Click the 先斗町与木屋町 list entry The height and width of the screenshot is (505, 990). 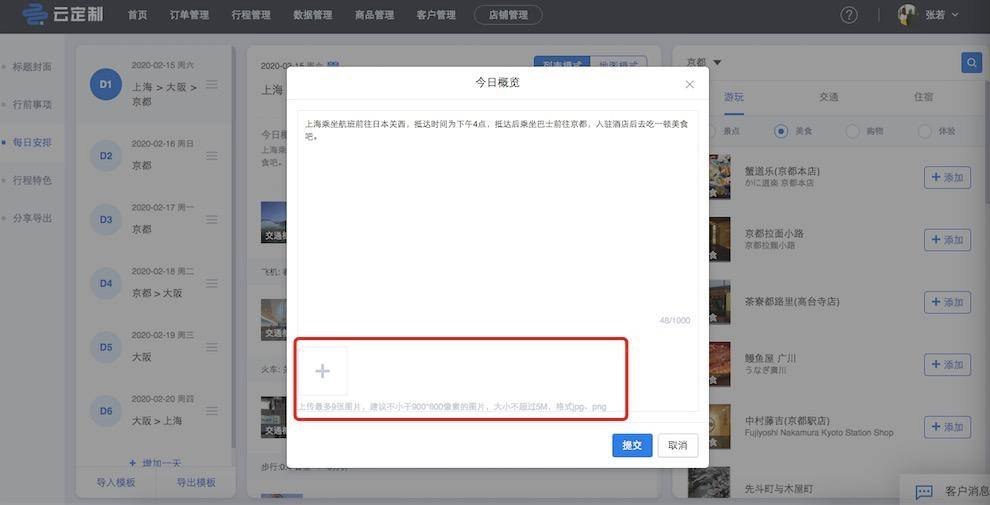pyautogui.click(x=778, y=489)
